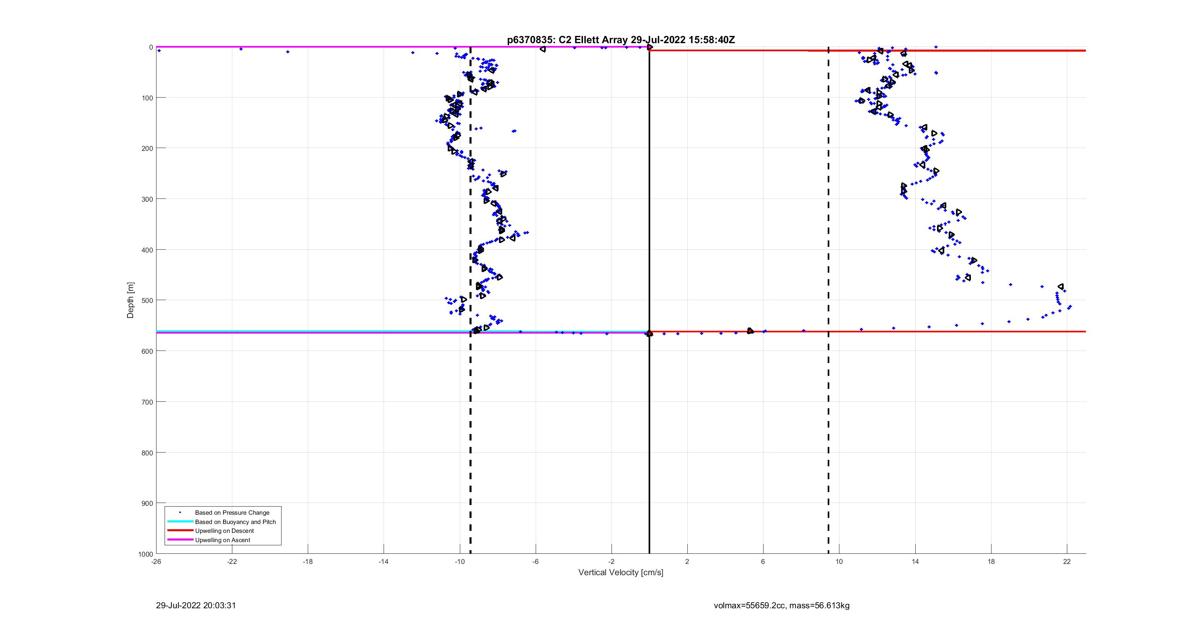This screenshot has height=622, width=1200.
Task: Select the 'Vertical Velocity [cm/s]' x-axis label
Action: coord(621,573)
